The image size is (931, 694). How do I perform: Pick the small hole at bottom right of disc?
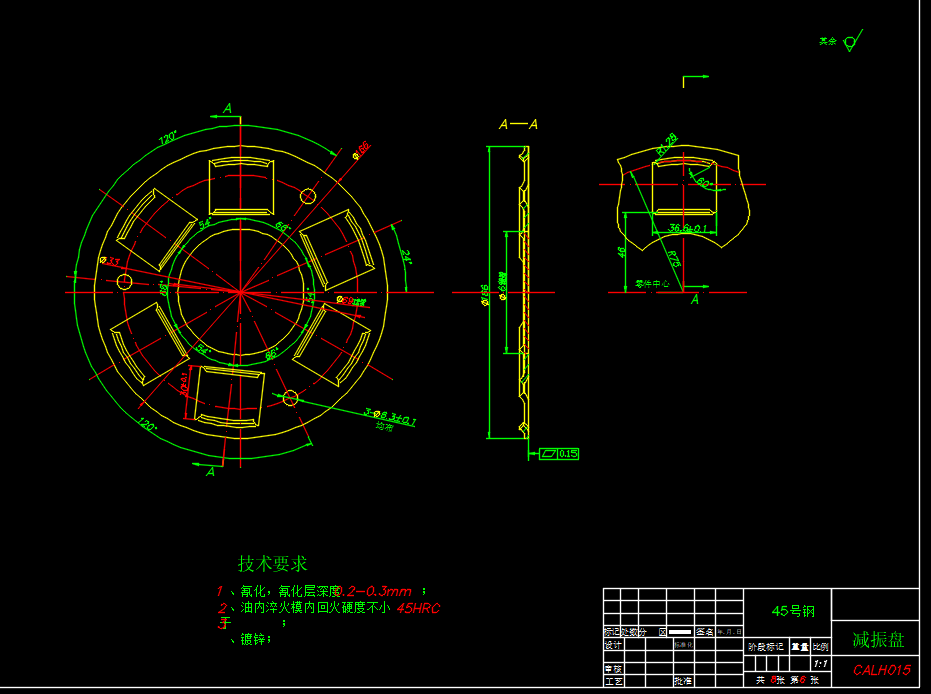[290, 399]
